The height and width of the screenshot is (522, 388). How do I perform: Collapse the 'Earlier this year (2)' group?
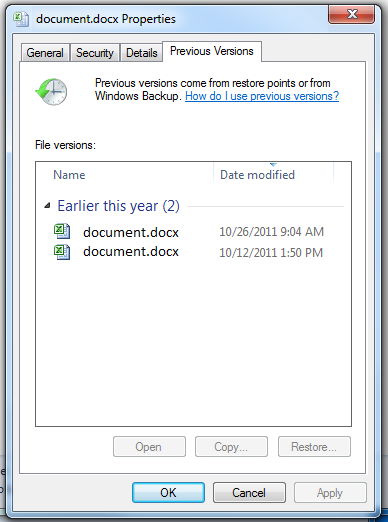pyautogui.click(x=48, y=206)
